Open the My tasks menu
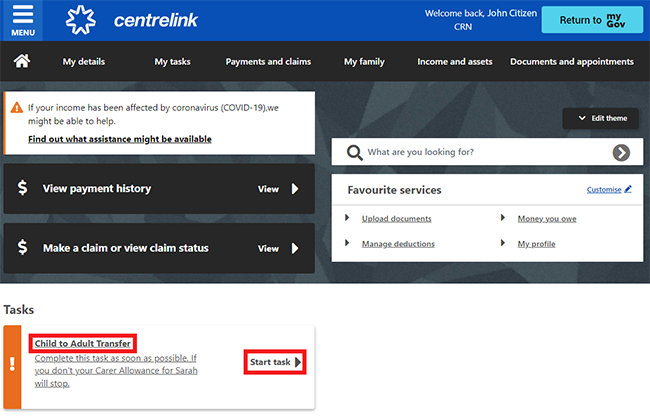 pos(172,62)
